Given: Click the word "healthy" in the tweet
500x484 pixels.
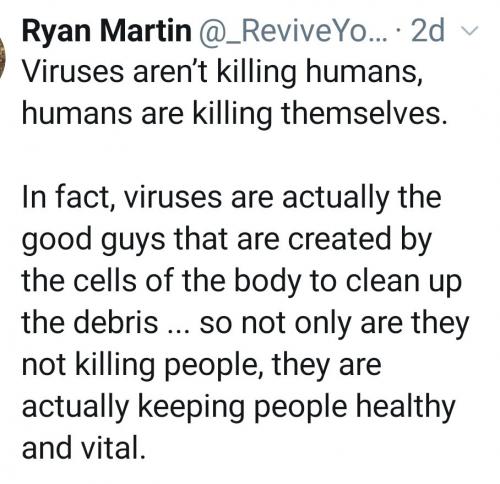Looking at the screenshot, I should coord(406,407).
